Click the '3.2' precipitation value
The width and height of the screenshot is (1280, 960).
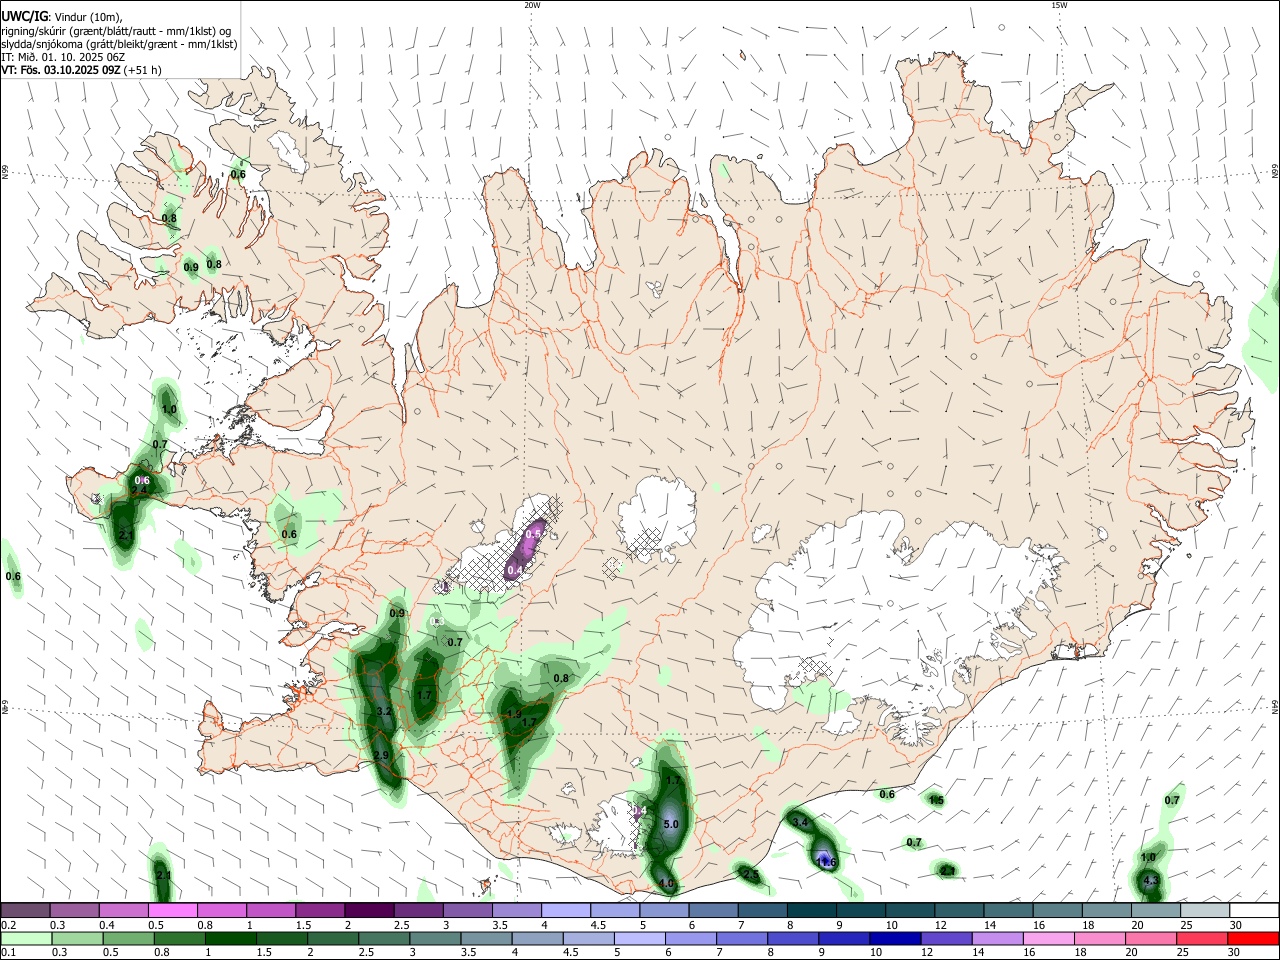click(384, 712)
